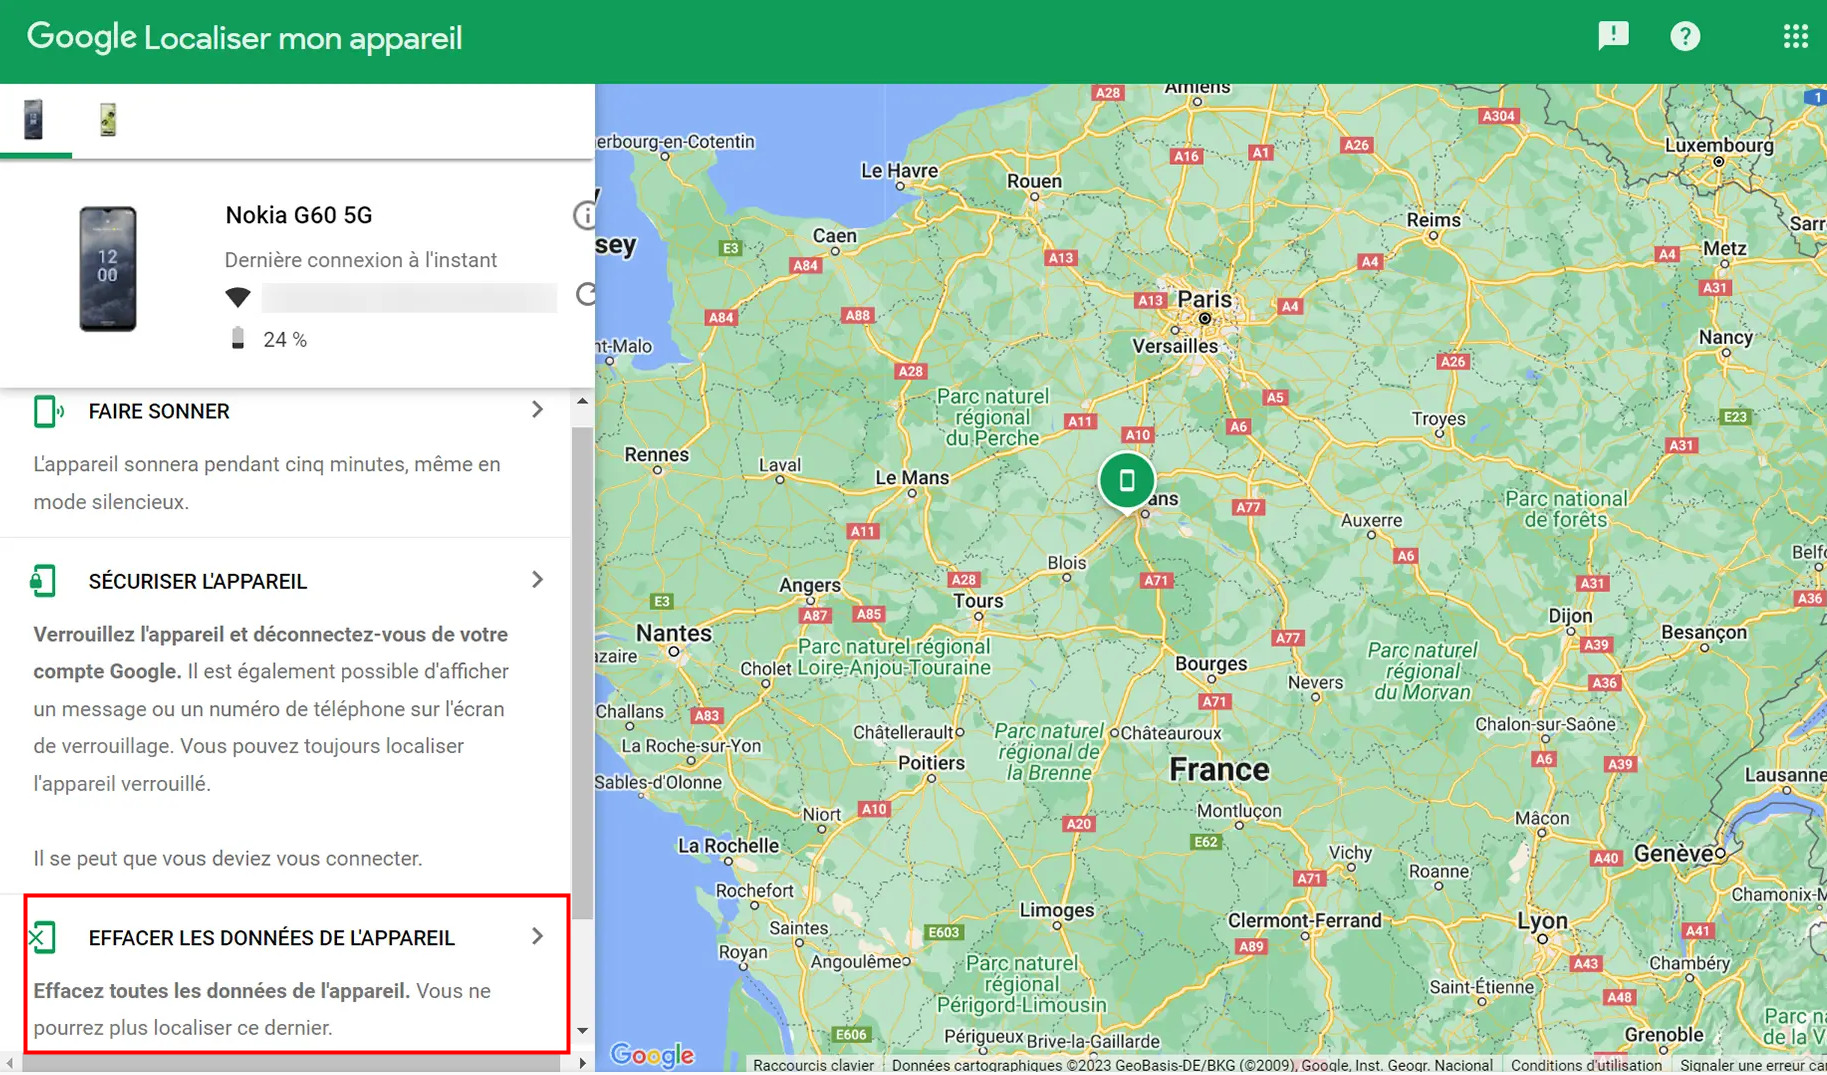This screenshot has height=1075, width=1827.
Task: Click the Tours label on map
Action: 978,600
